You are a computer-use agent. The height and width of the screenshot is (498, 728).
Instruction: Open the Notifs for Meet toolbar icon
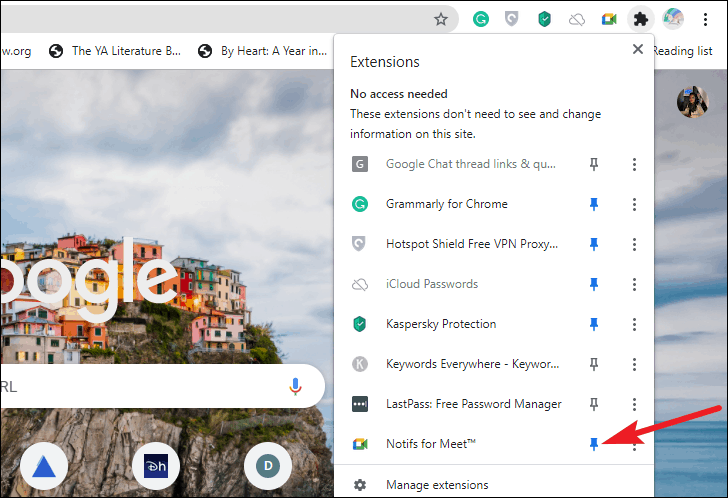click(609, 19)
